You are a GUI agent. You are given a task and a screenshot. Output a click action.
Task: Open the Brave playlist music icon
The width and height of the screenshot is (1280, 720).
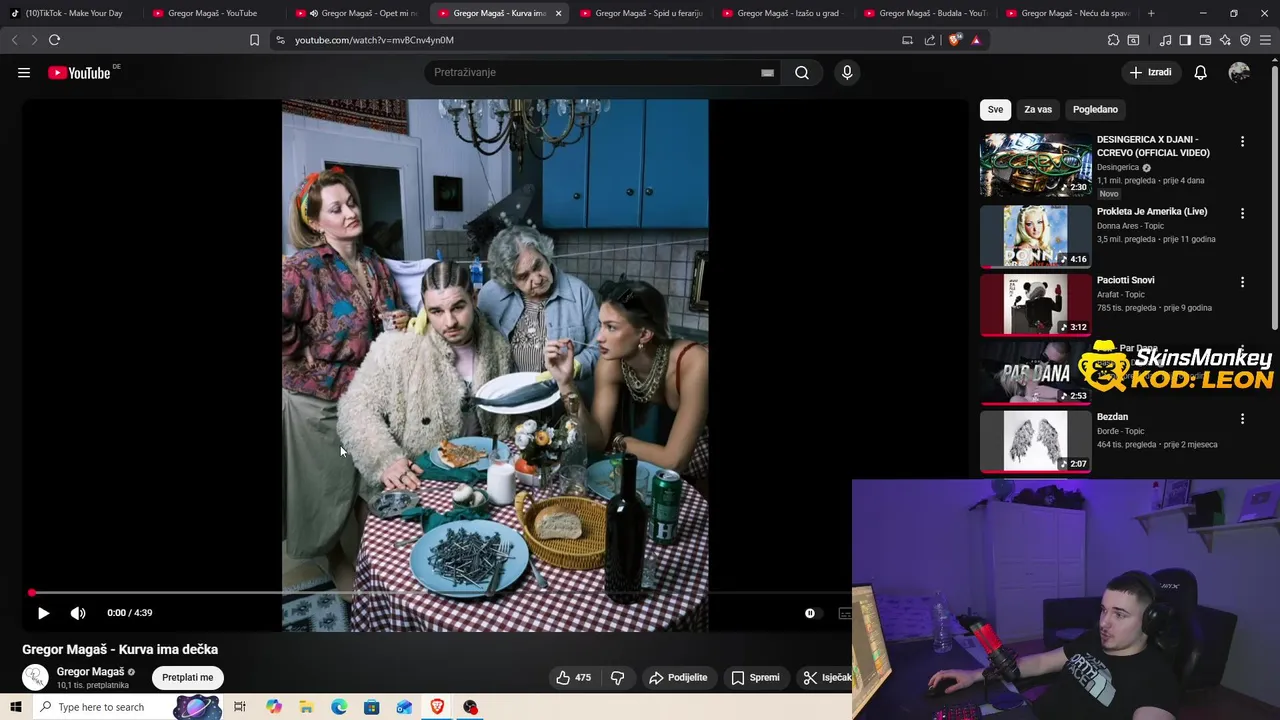click(1165, 40)
